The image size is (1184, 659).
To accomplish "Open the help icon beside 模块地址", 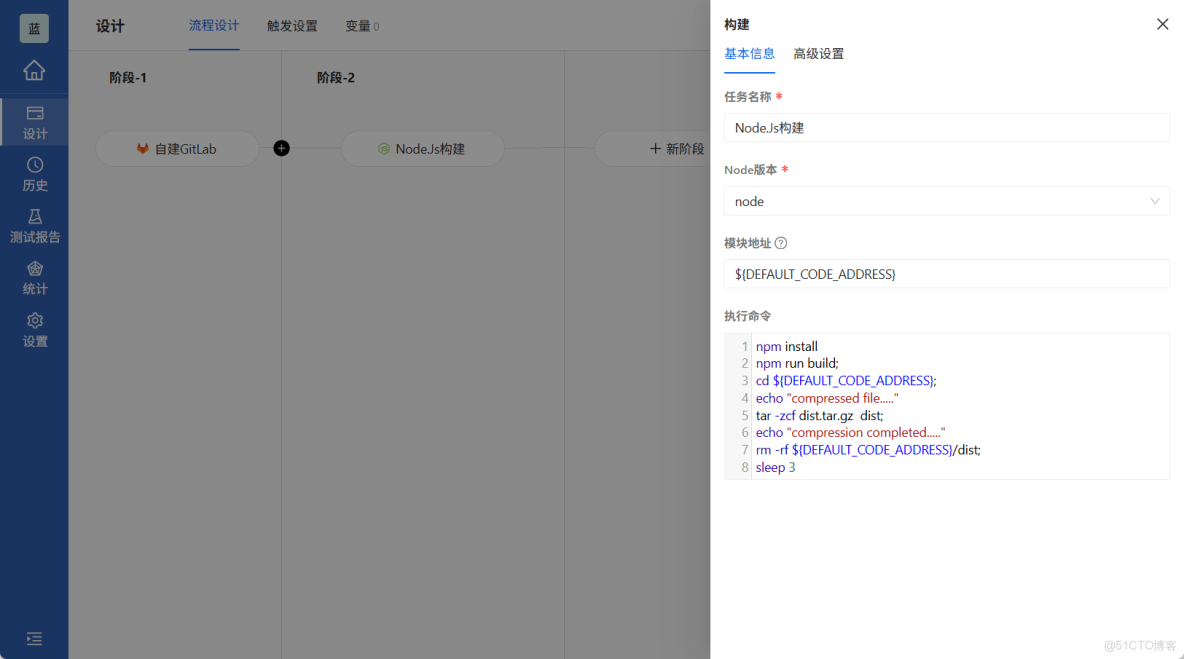I will [x=781, y=243].
